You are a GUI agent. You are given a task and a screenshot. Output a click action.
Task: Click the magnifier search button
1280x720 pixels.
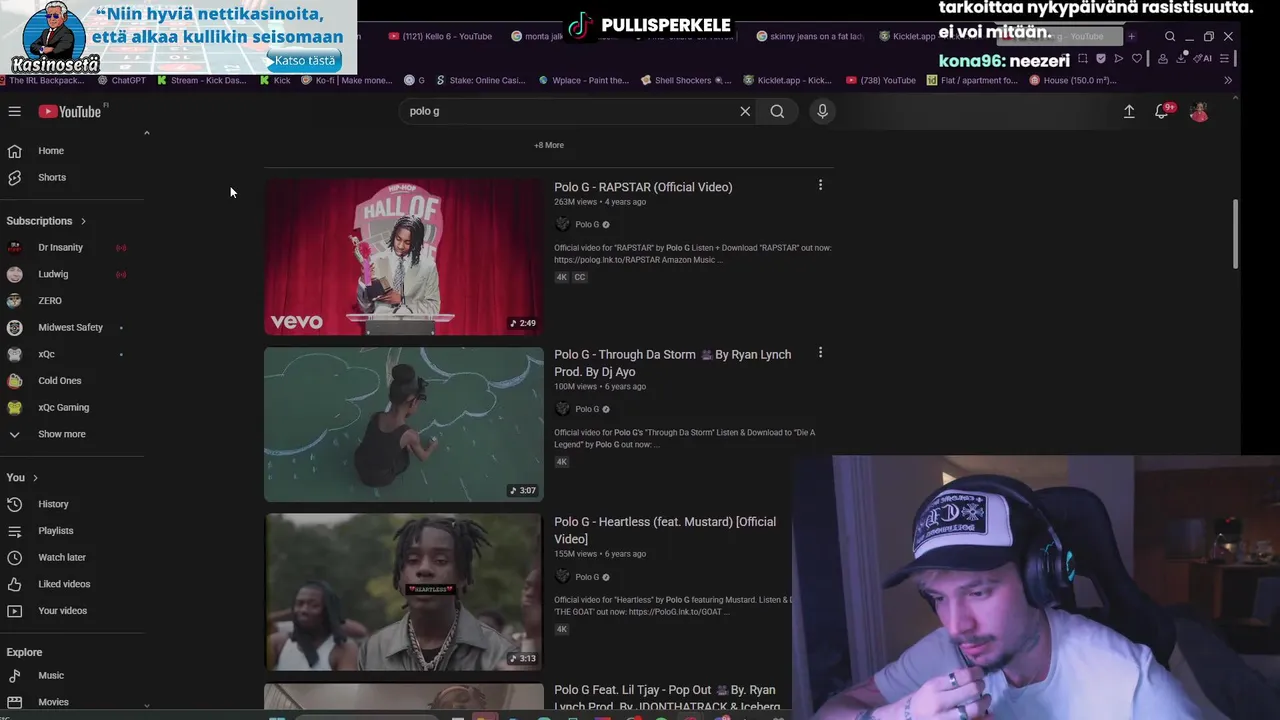tap(777, 112)
